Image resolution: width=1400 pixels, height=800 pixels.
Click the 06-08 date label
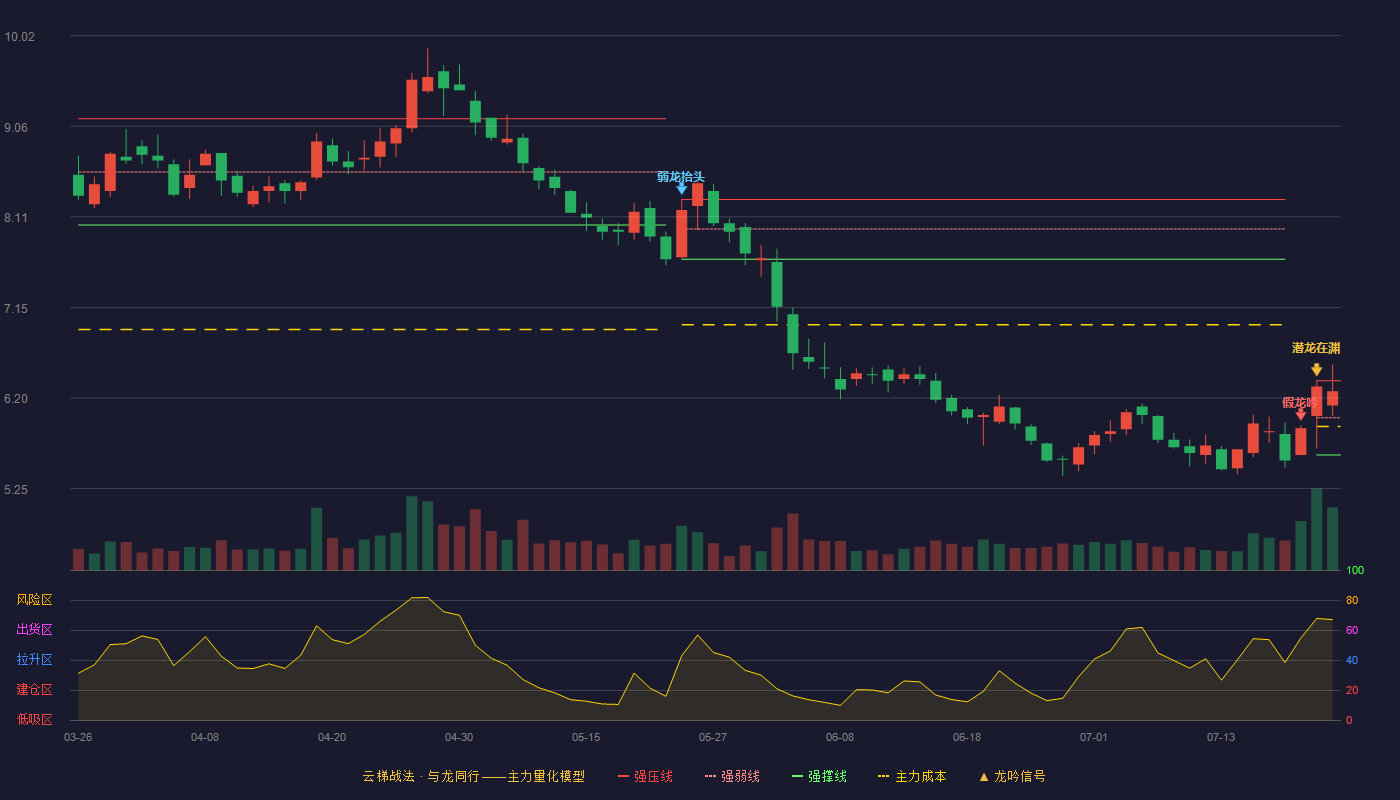coord(840,737)
